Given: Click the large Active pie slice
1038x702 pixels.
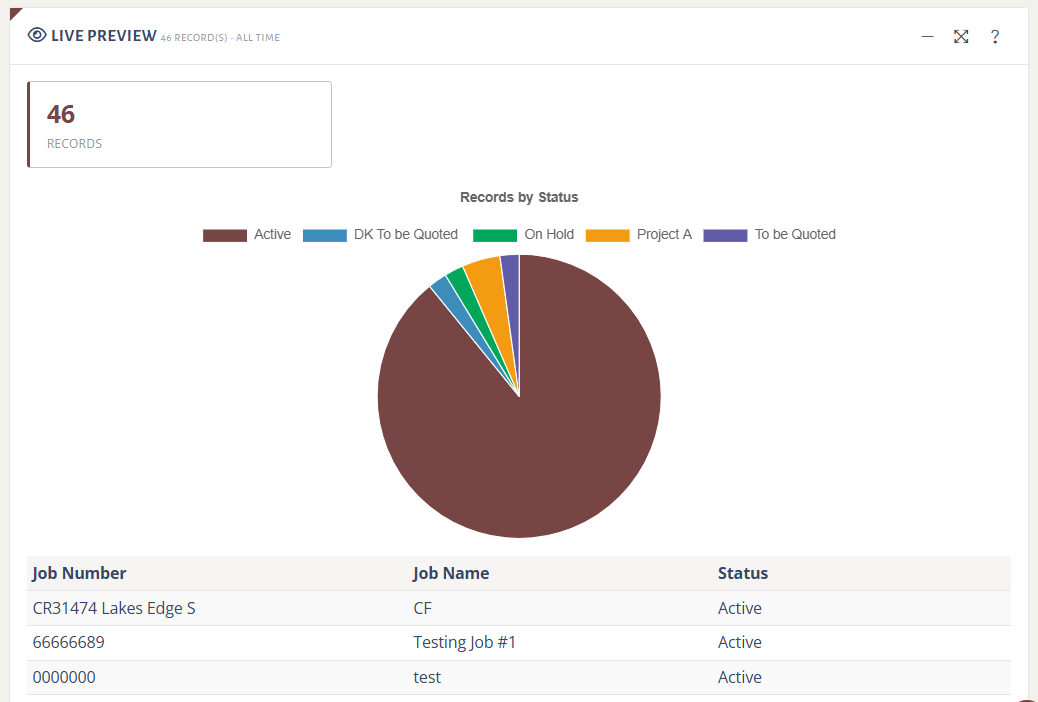Looking at the screenshot, I should pyautogui.click(x=530, y=430).
